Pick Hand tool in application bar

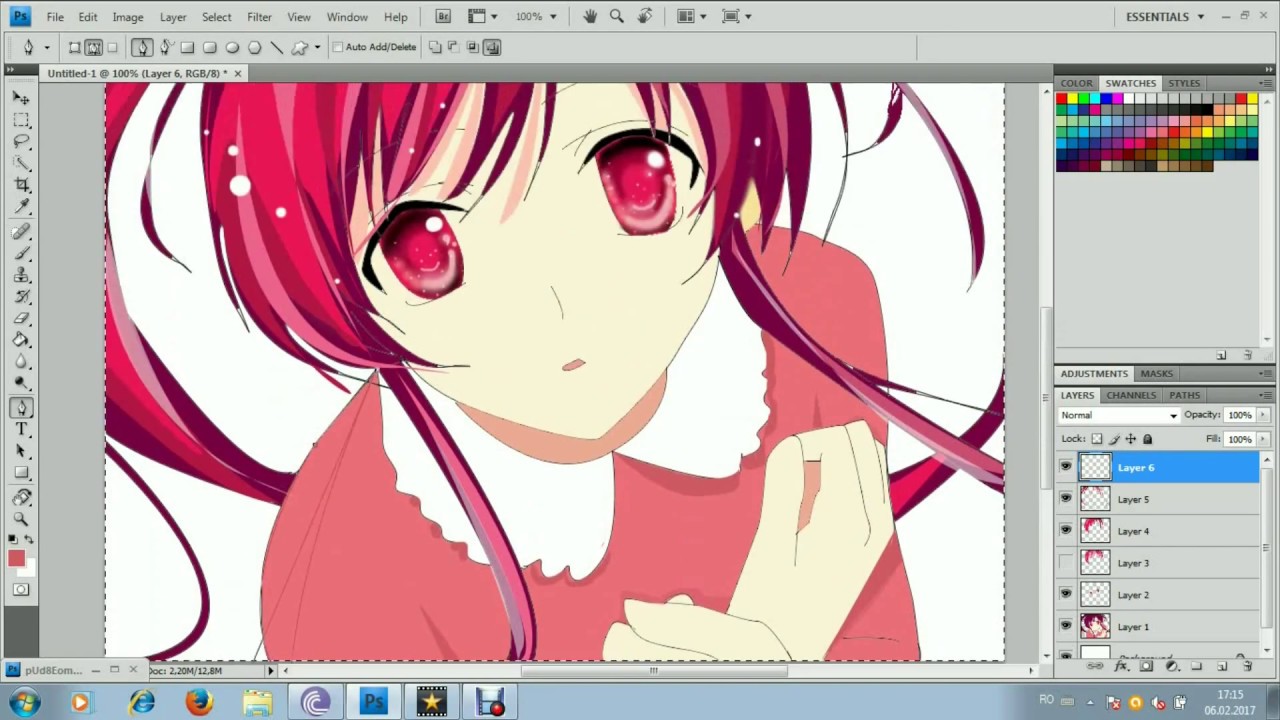(590, 16)
